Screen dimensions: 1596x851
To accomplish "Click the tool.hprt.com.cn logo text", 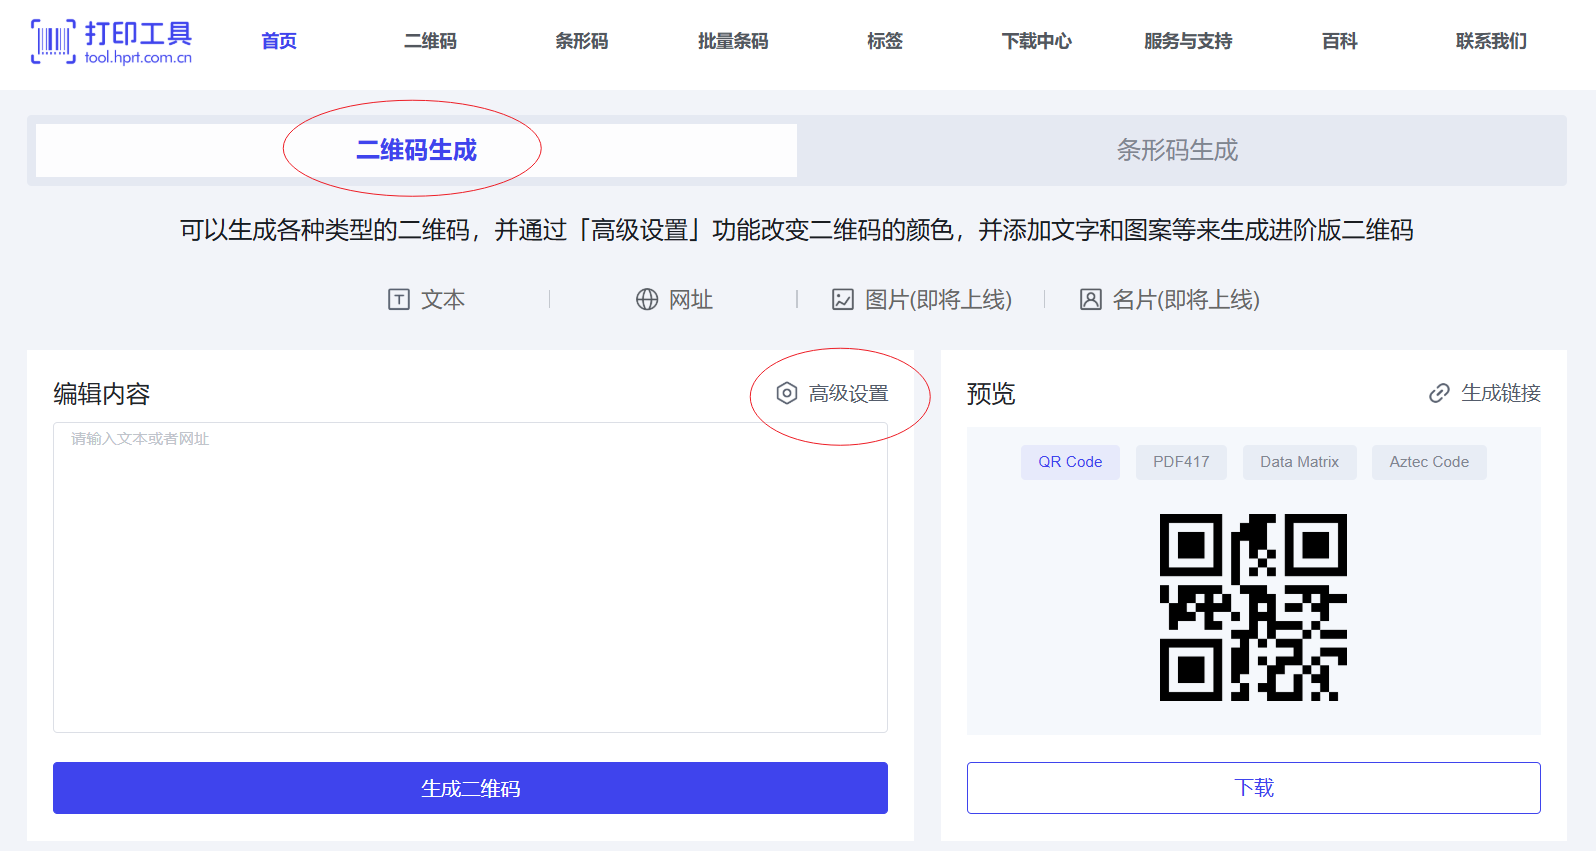I will point(138,58).
